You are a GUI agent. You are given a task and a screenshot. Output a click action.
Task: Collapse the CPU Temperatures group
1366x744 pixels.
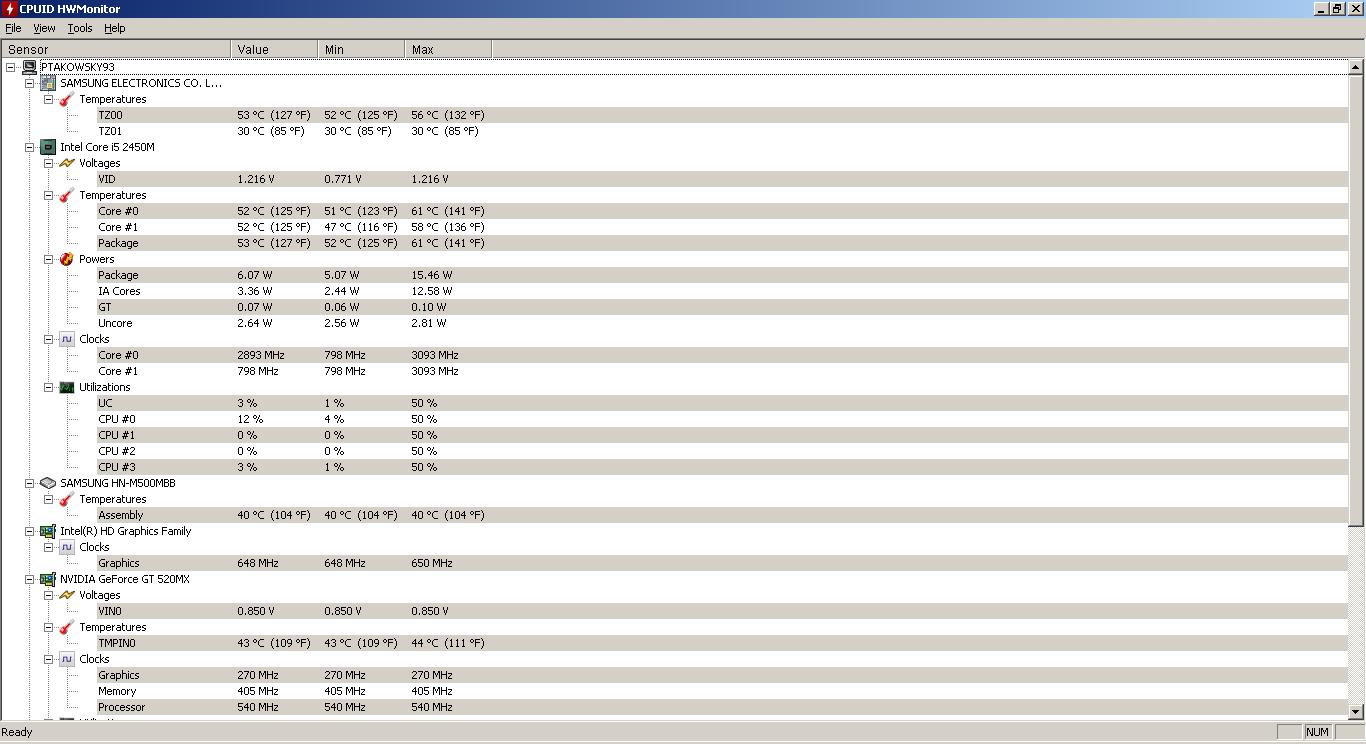pos(48,195)
